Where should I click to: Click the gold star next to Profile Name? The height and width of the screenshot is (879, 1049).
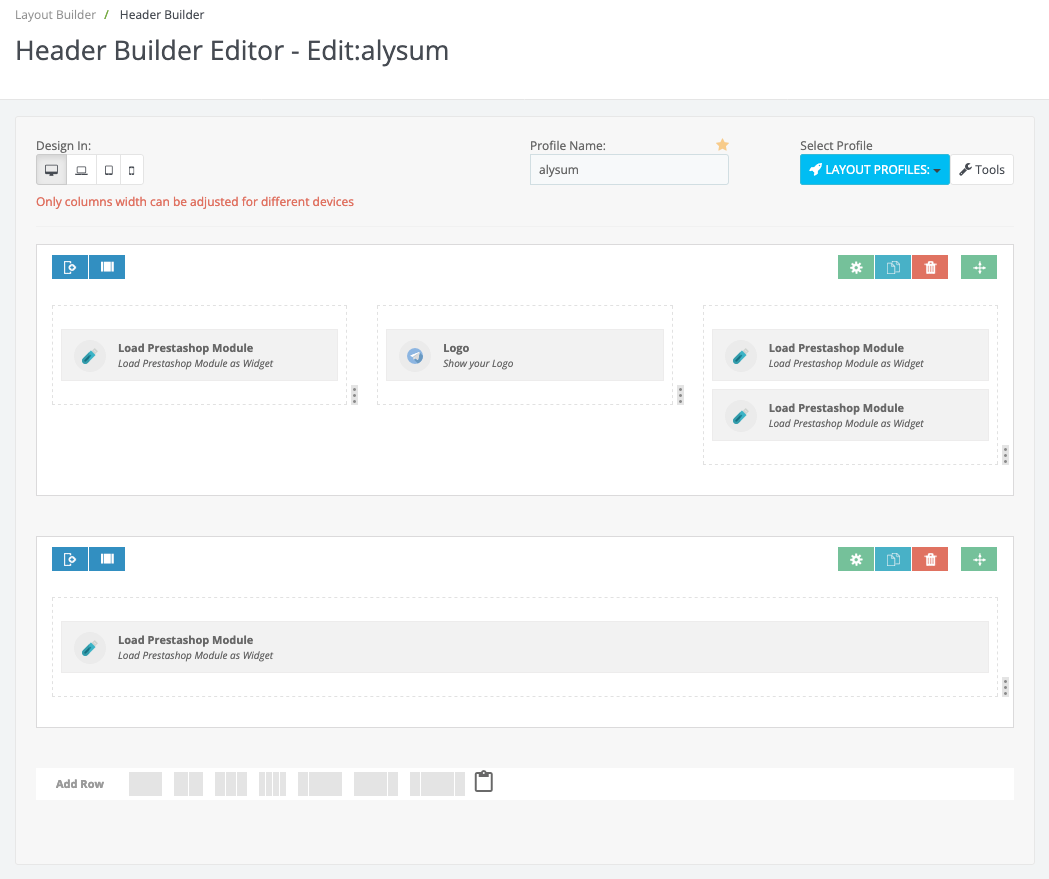pyautogui.click(x=722, y=144)
